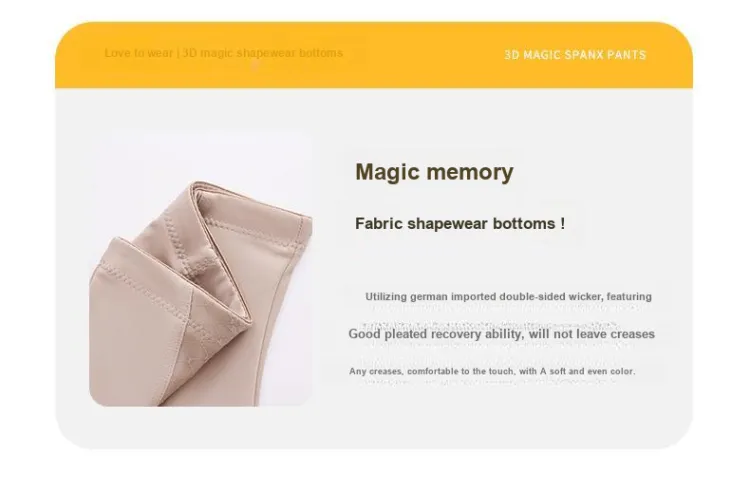Click the pipe separator in banner title
Screen dimensions: 750x495
click(177, 53)
